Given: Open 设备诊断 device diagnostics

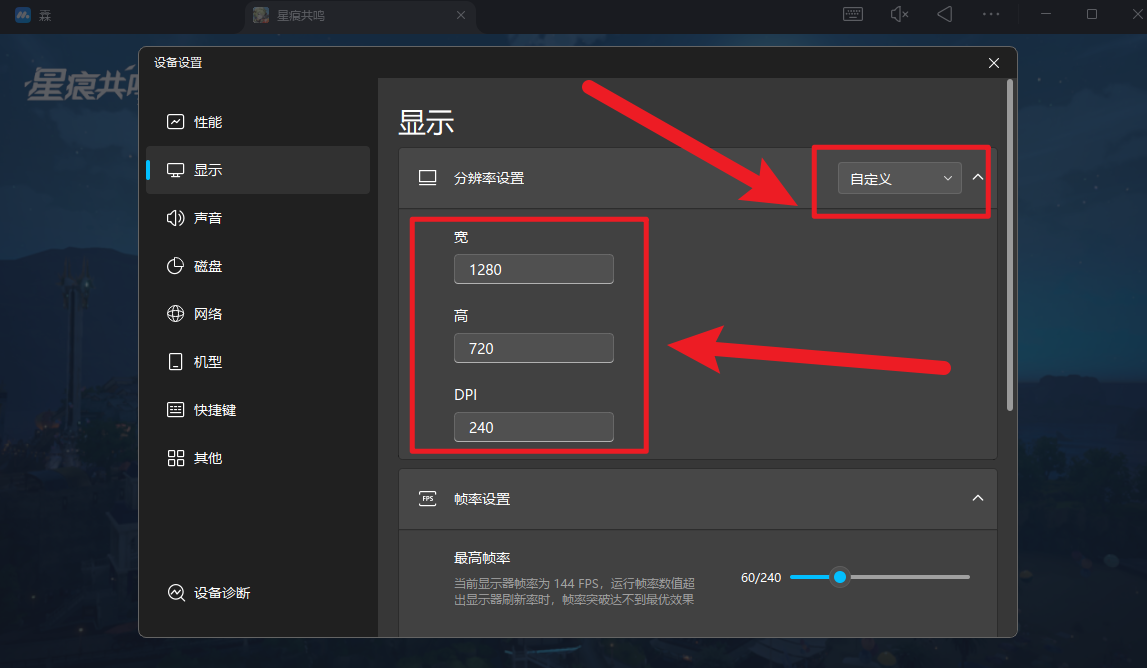Looking at the screenshot, I should pyautogui.click(x=221, y=593).
